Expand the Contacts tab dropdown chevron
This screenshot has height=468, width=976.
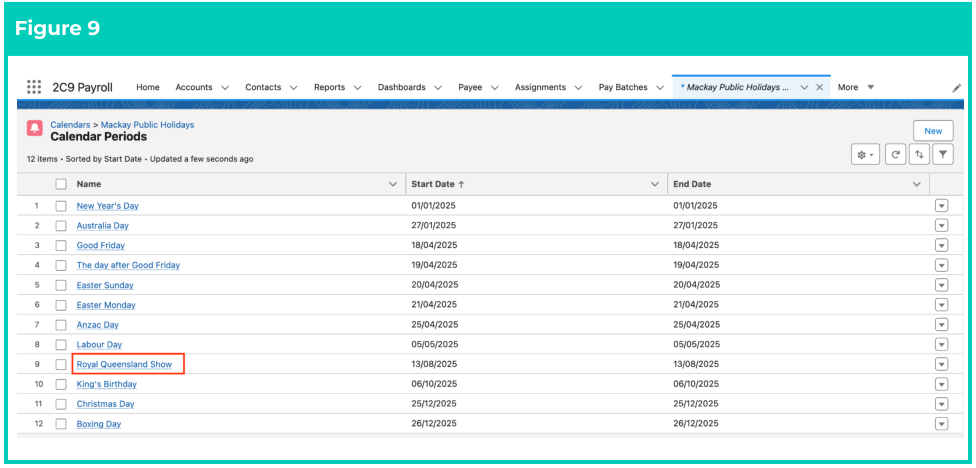pyautogui.click(x=293, y=88)
